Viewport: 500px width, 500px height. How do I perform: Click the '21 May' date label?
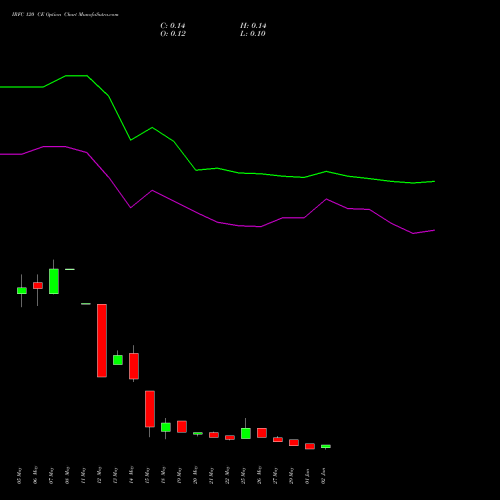[x=211, y=476]
